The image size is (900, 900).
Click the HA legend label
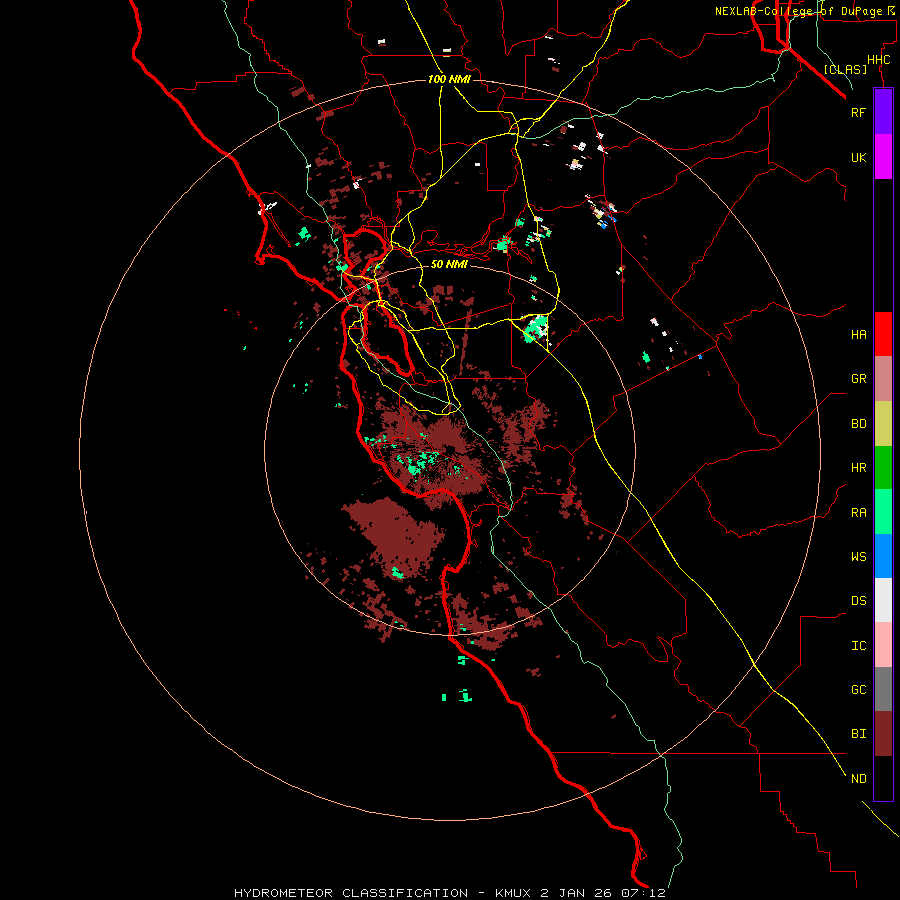(x=858, y=335)
